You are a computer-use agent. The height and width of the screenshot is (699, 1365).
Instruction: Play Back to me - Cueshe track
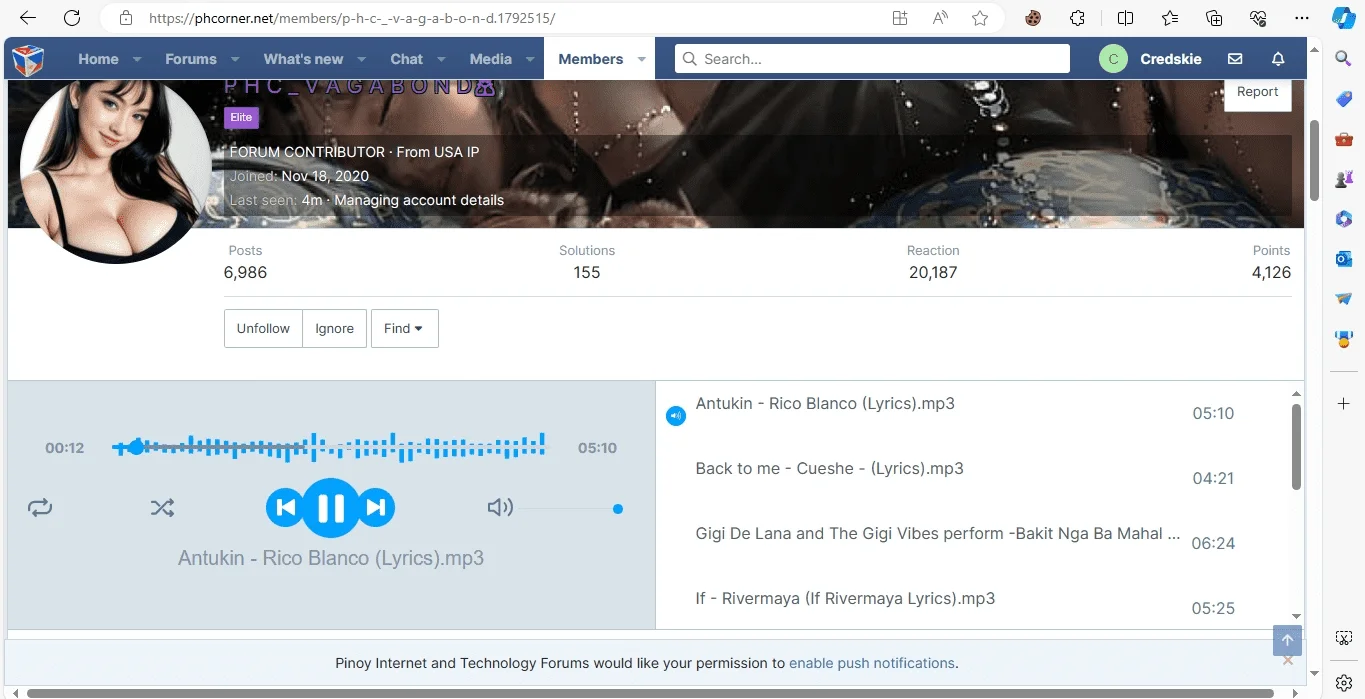[829, 468]
